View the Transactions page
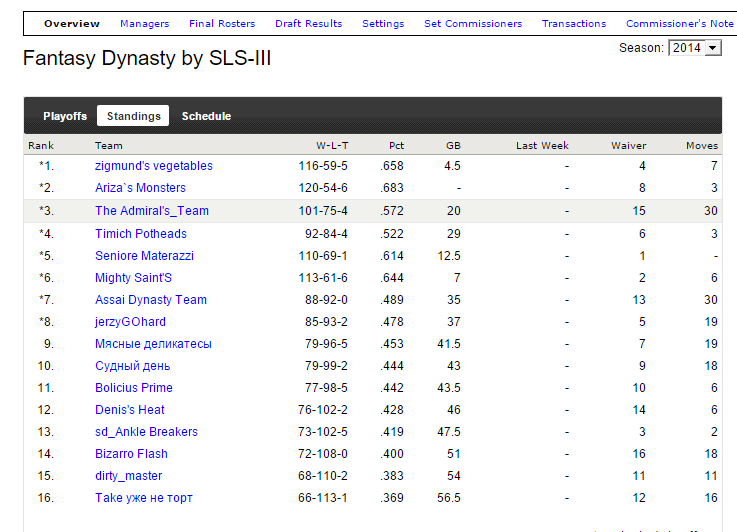The image size is (737, 532). click(x=574, y=24)
